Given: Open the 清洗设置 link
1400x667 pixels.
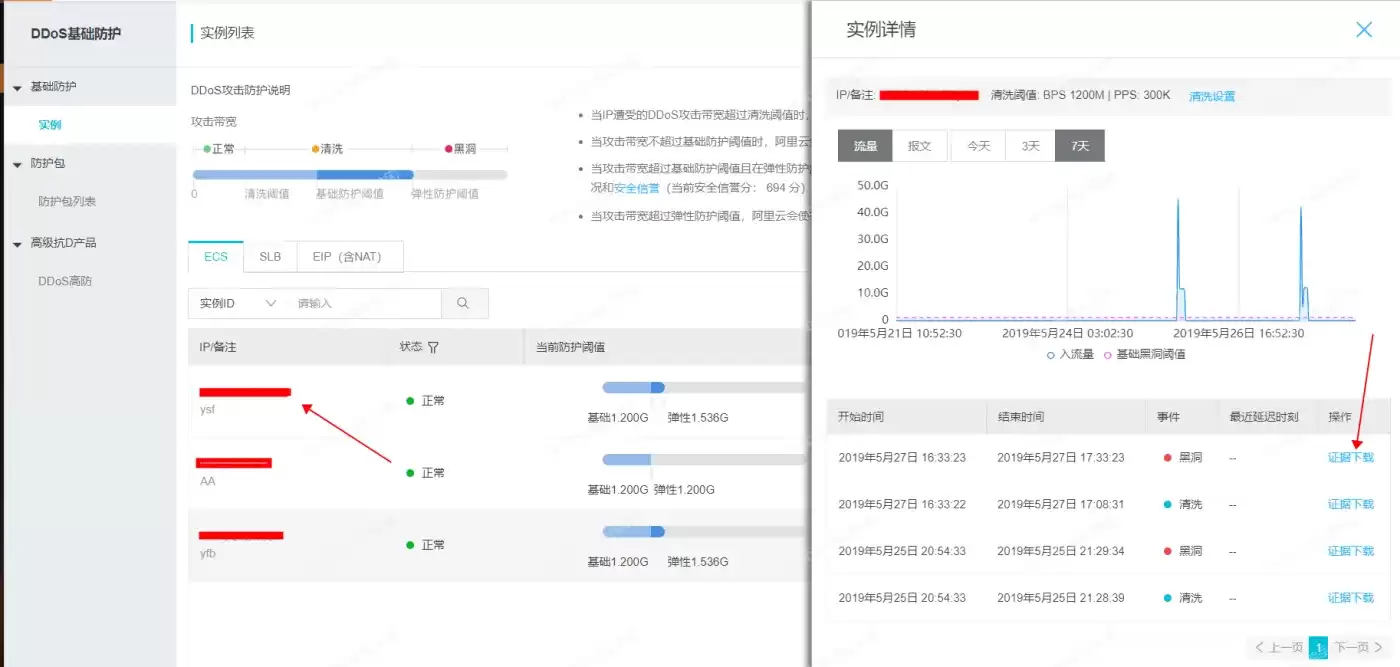Looking at the screenshot, I should click(x=1212, y=97).
